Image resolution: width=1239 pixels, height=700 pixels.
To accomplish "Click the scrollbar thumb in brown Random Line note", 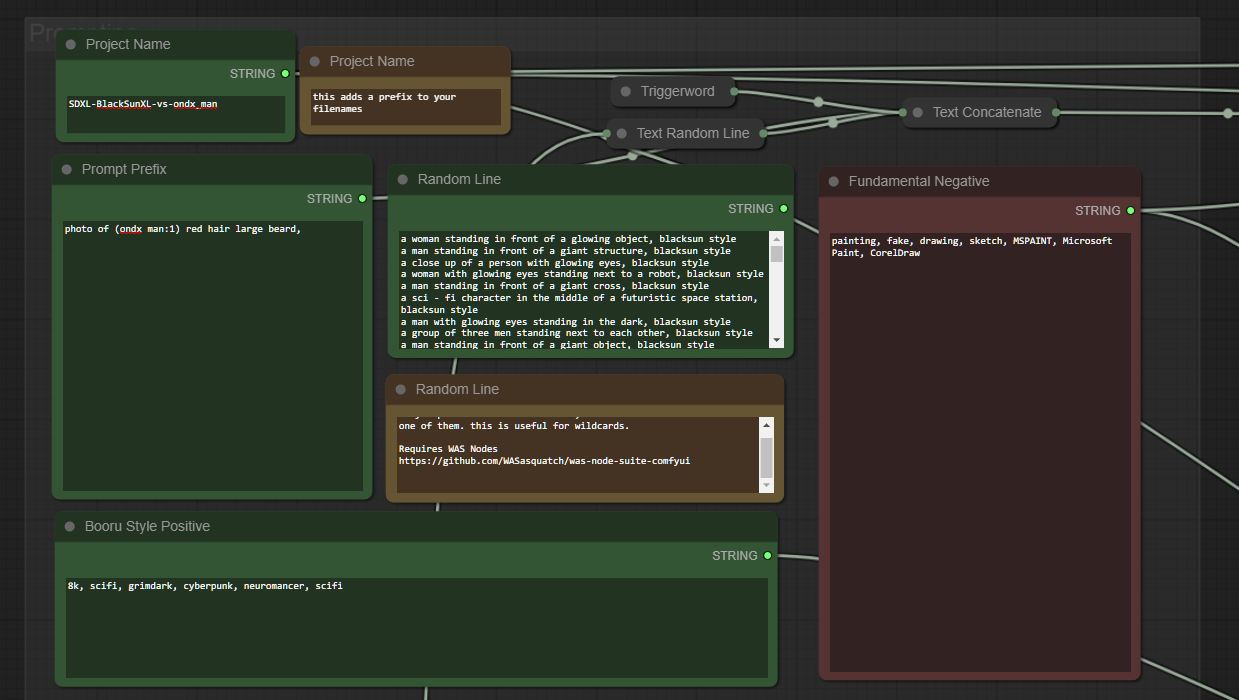I will click(767, 456).
